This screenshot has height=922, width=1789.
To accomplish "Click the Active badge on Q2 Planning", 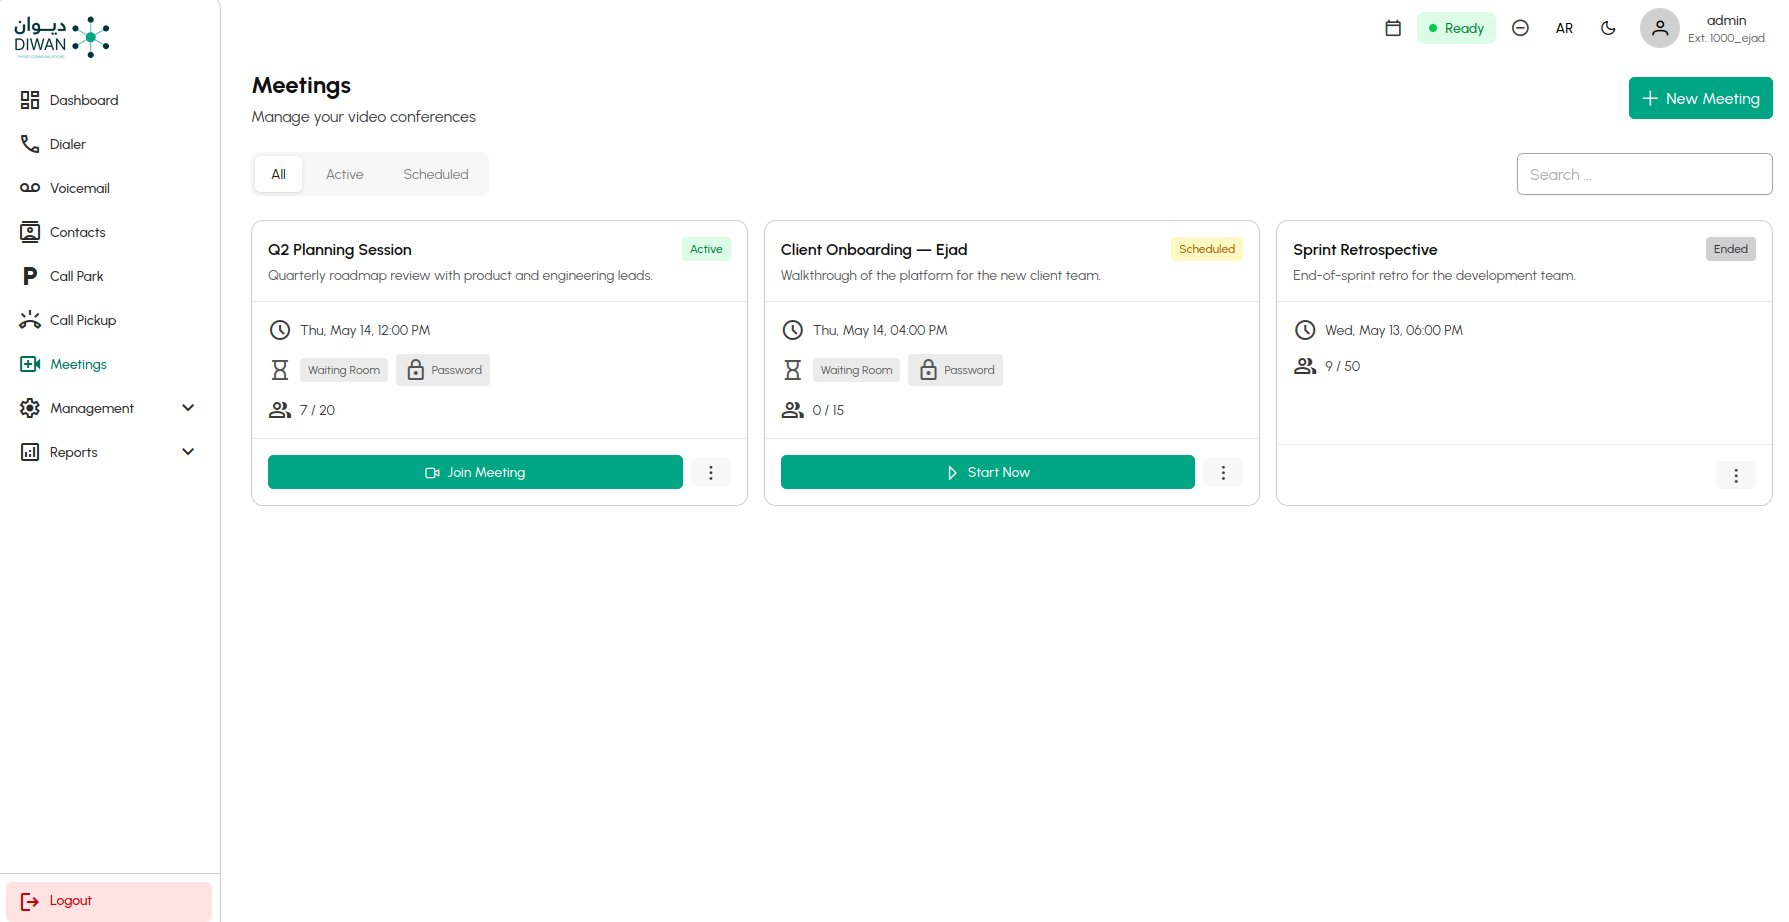I will (x=706, y=249).
